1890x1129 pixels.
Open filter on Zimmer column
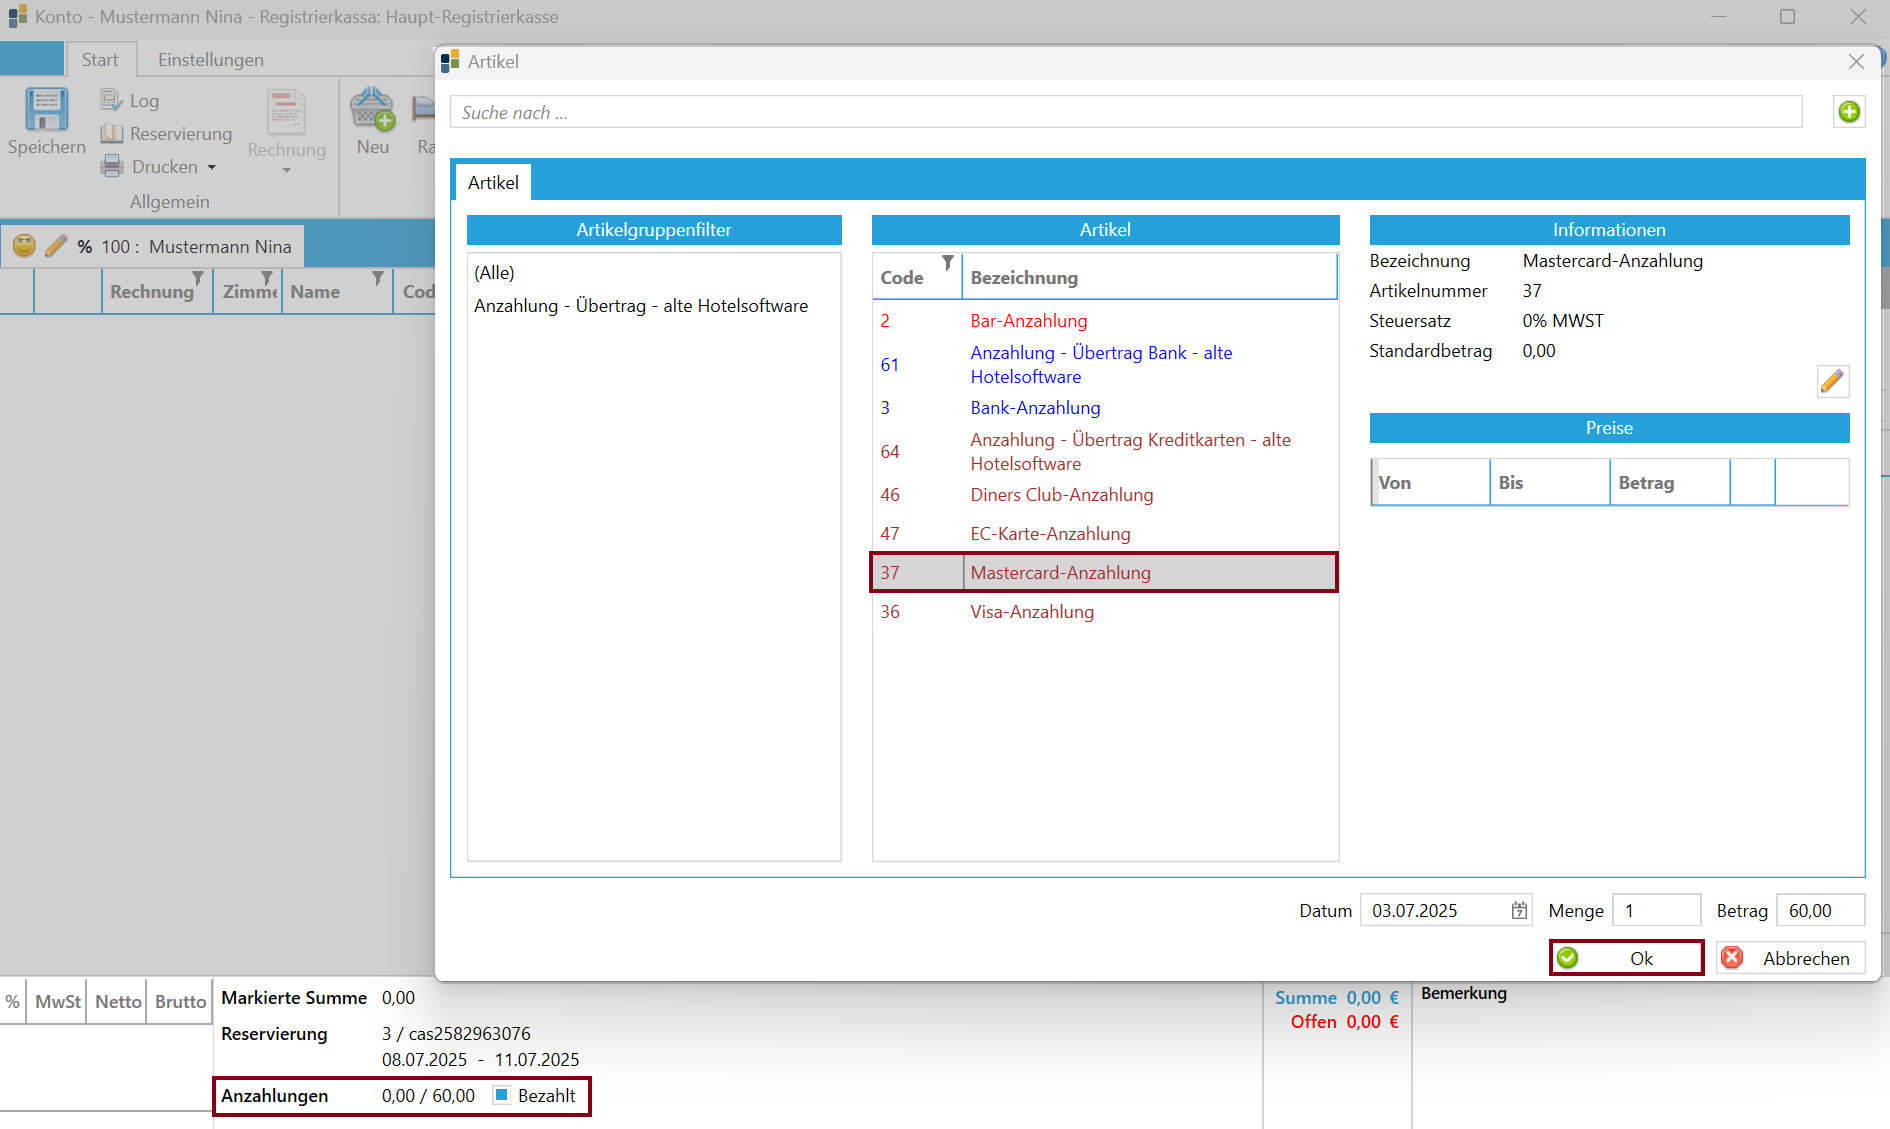[267, 278]
